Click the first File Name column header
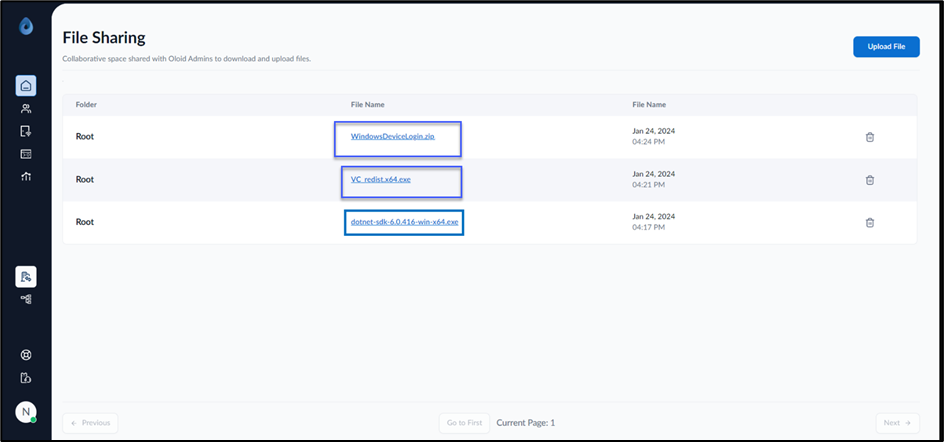The width and height of the screenshot is (944, 442). (367, 105)
